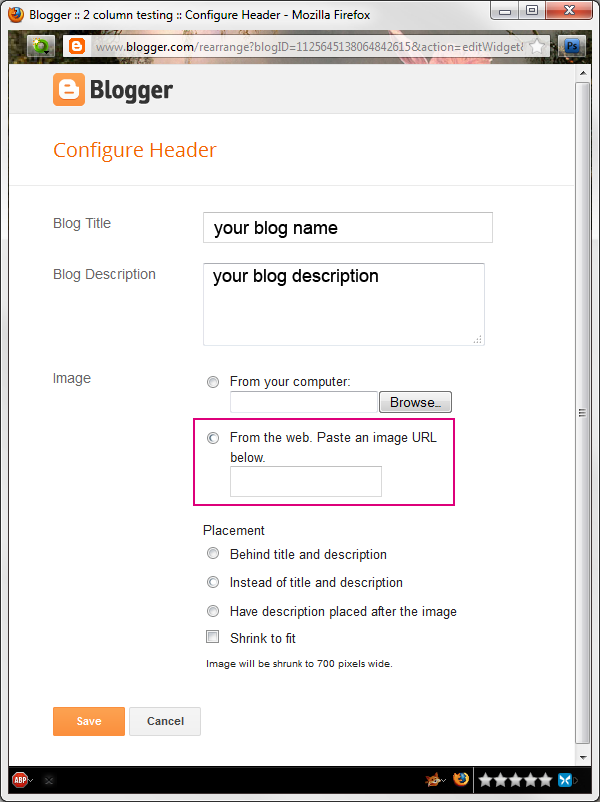Screen dimensions: 600x802
Task: Choose Have description placed after the image
Action: [213, 611]
